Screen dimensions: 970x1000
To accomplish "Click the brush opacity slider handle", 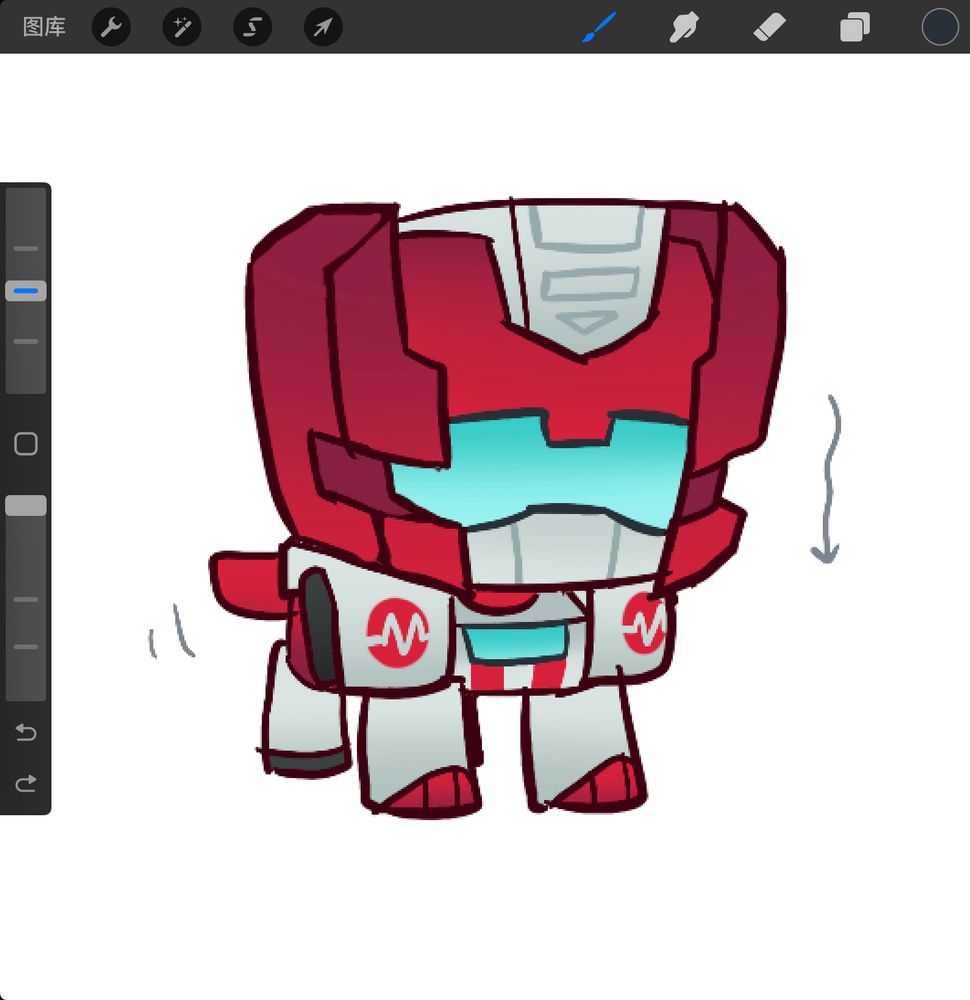I will tap(26, 505).
